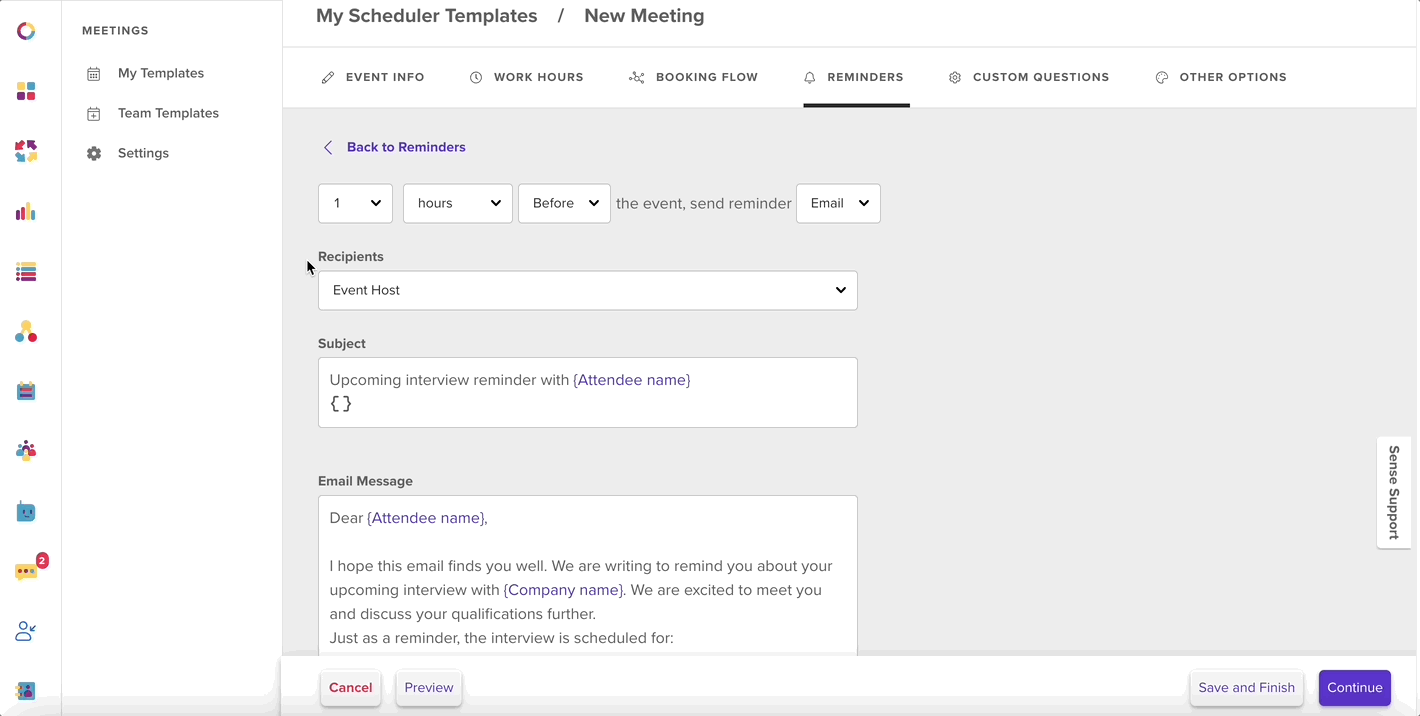This screenshot has height=716, width=1420.
Task: Open the Sense Support side tab
Action: click(x=1394, y=492)
